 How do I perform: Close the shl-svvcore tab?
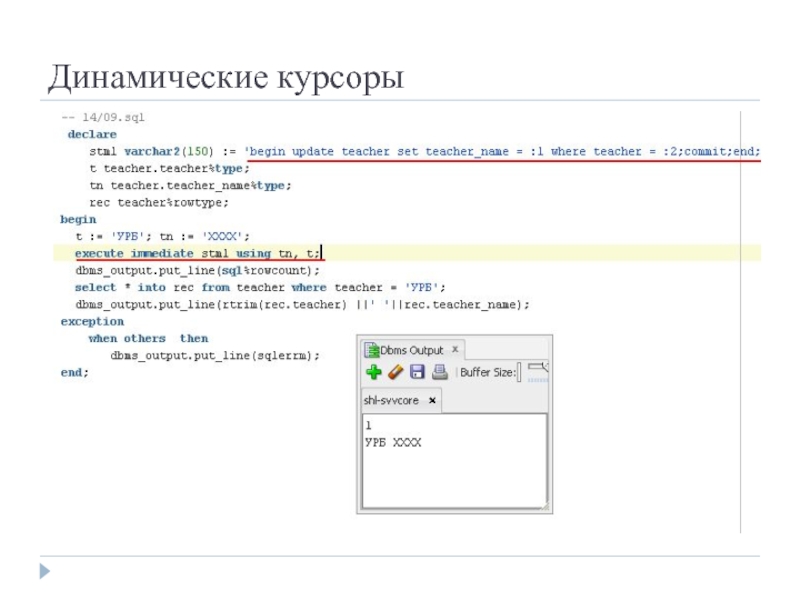point(432,400)
